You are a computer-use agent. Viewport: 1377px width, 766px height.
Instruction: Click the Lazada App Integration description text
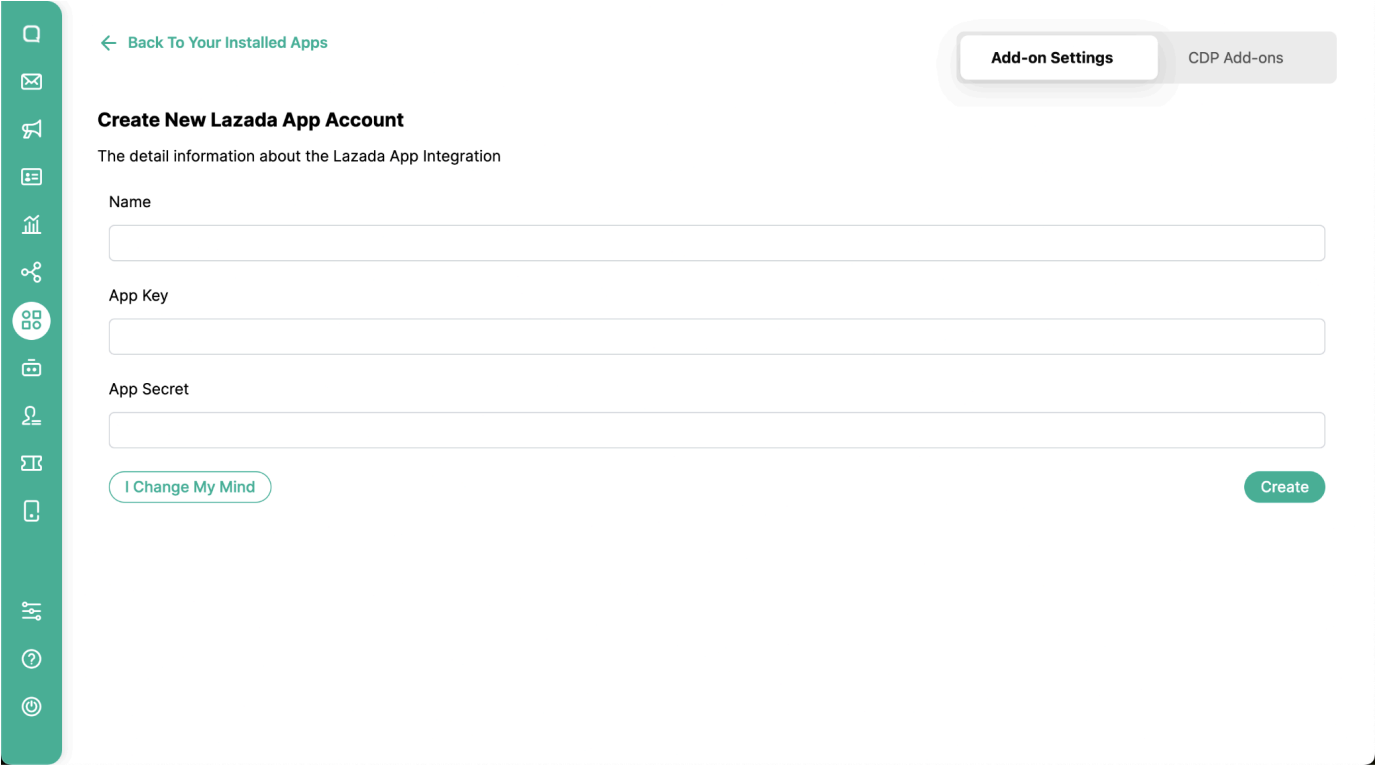pyautogui.click(x=299, y=156)
